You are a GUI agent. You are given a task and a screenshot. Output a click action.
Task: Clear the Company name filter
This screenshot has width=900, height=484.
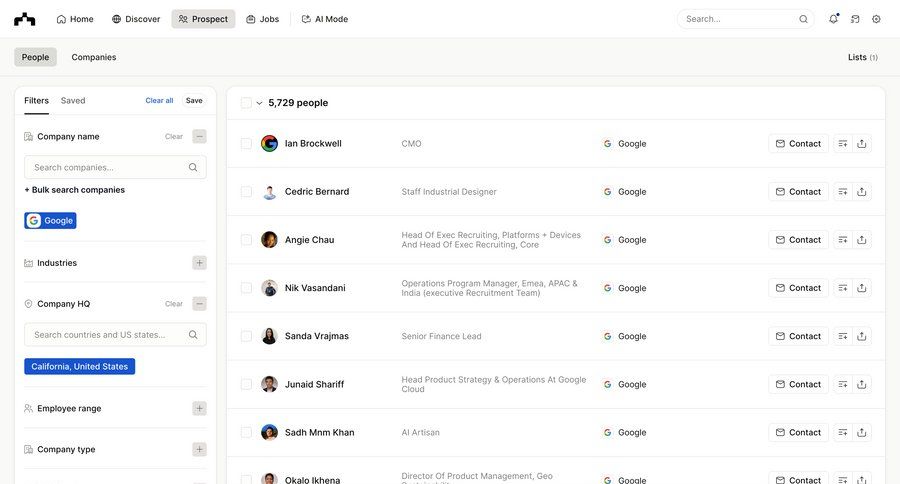click(174, 137)
